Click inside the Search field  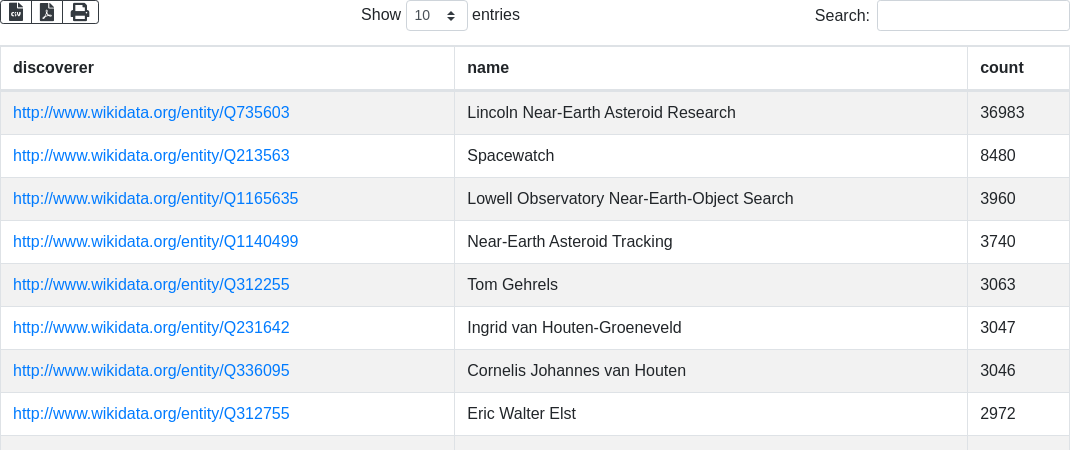(x=972, y=16)
